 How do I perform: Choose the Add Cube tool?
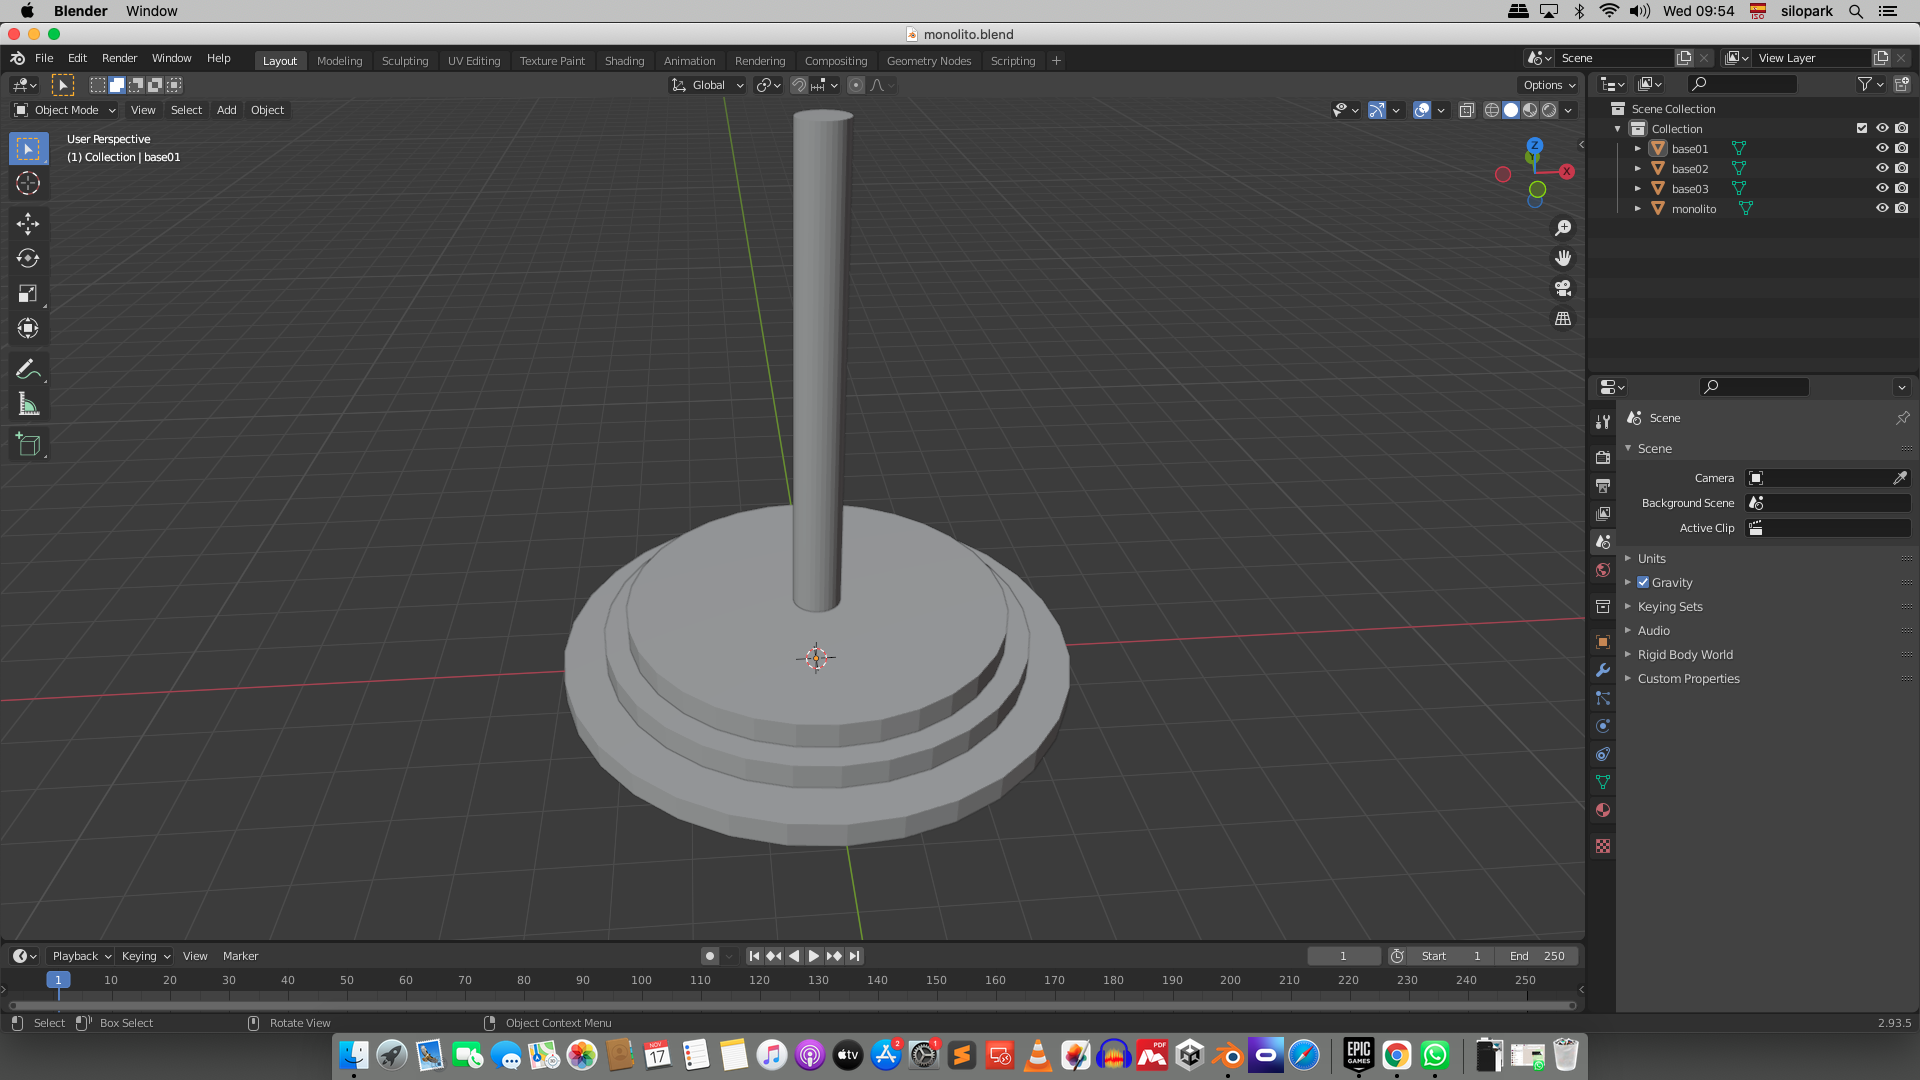tap(28, 445)
